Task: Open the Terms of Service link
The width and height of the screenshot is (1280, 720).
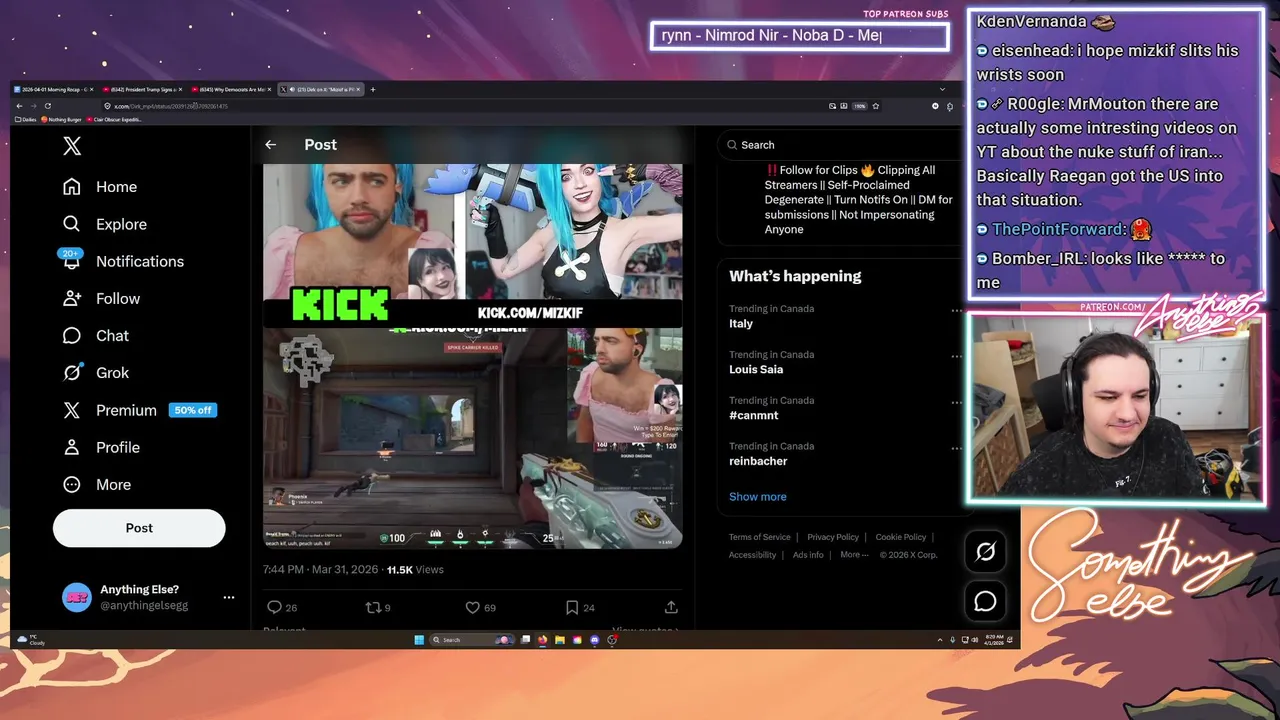Action: [759, 537]
